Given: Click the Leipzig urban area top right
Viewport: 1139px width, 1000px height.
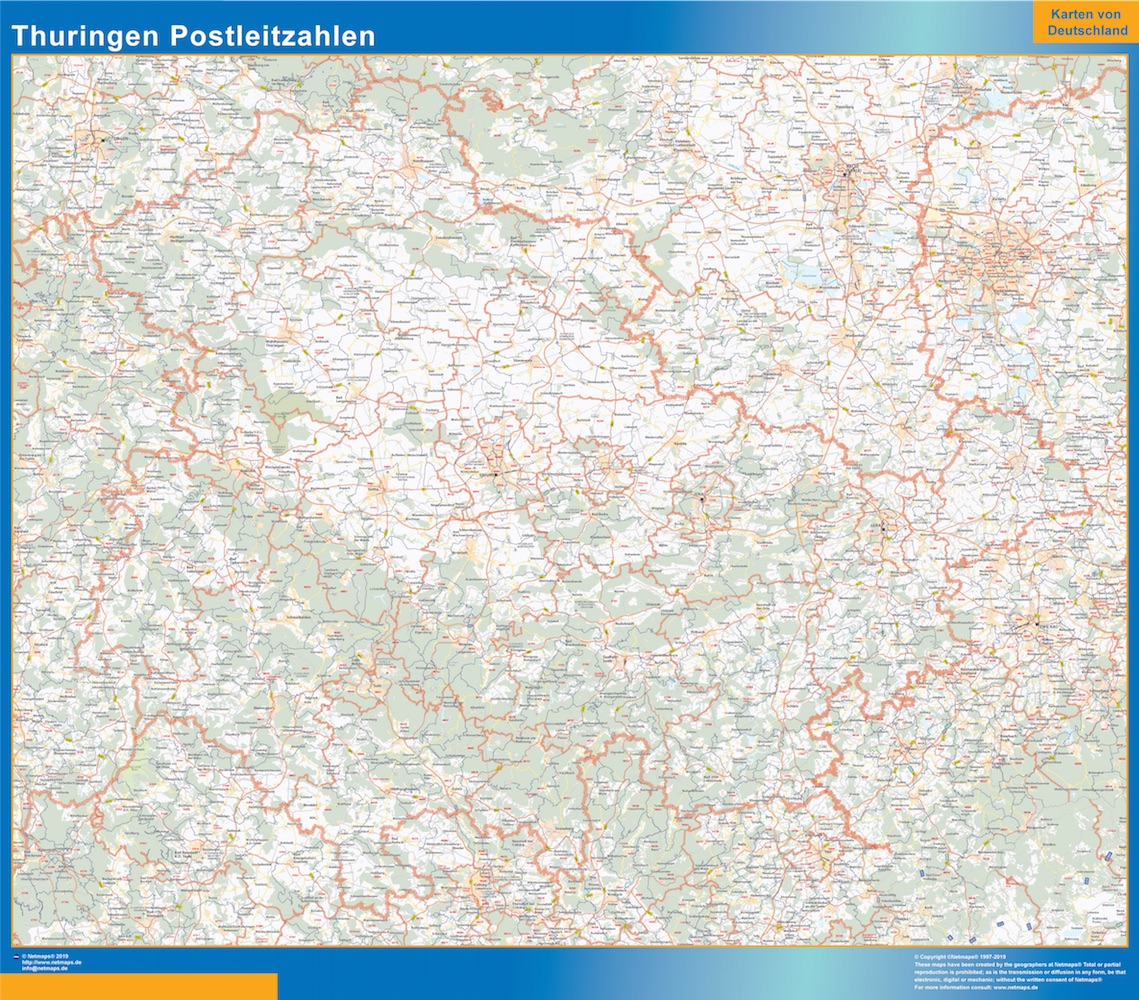Looking at the screenshot, I should point(1000,256).
